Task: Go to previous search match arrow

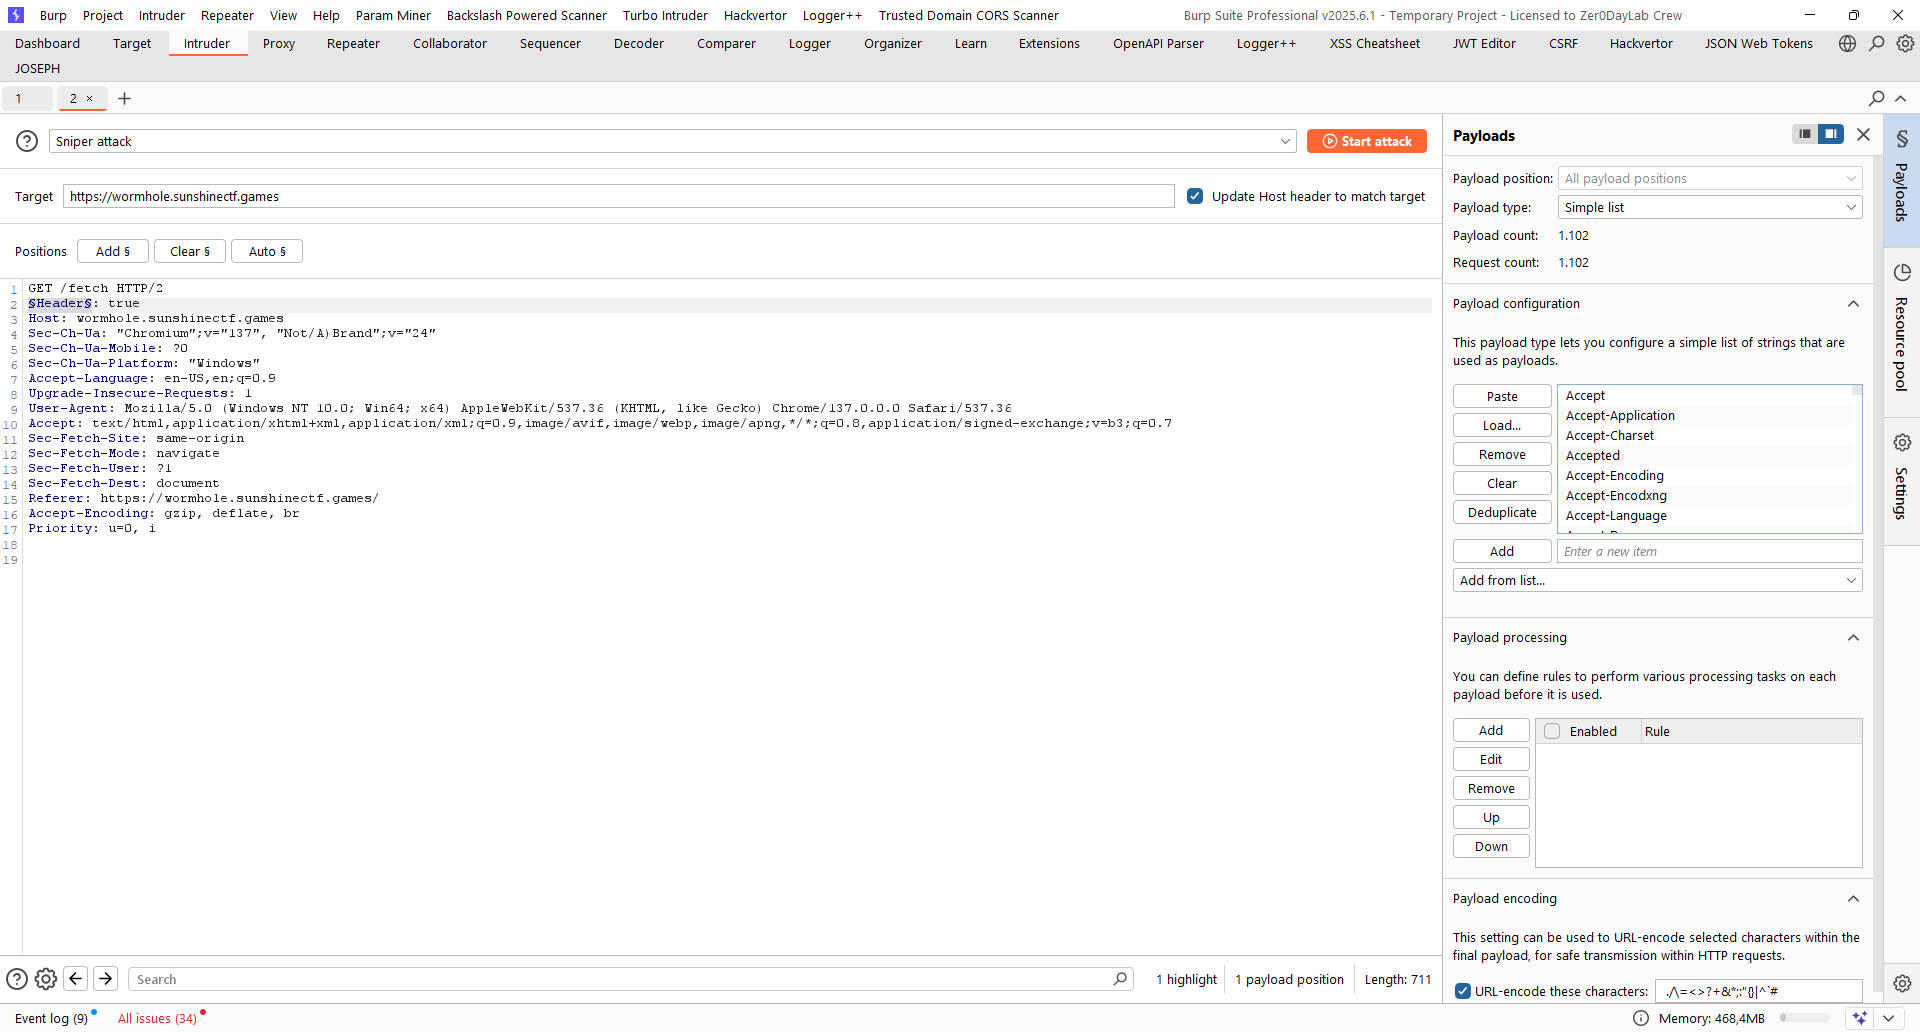Action: [75, 979]
